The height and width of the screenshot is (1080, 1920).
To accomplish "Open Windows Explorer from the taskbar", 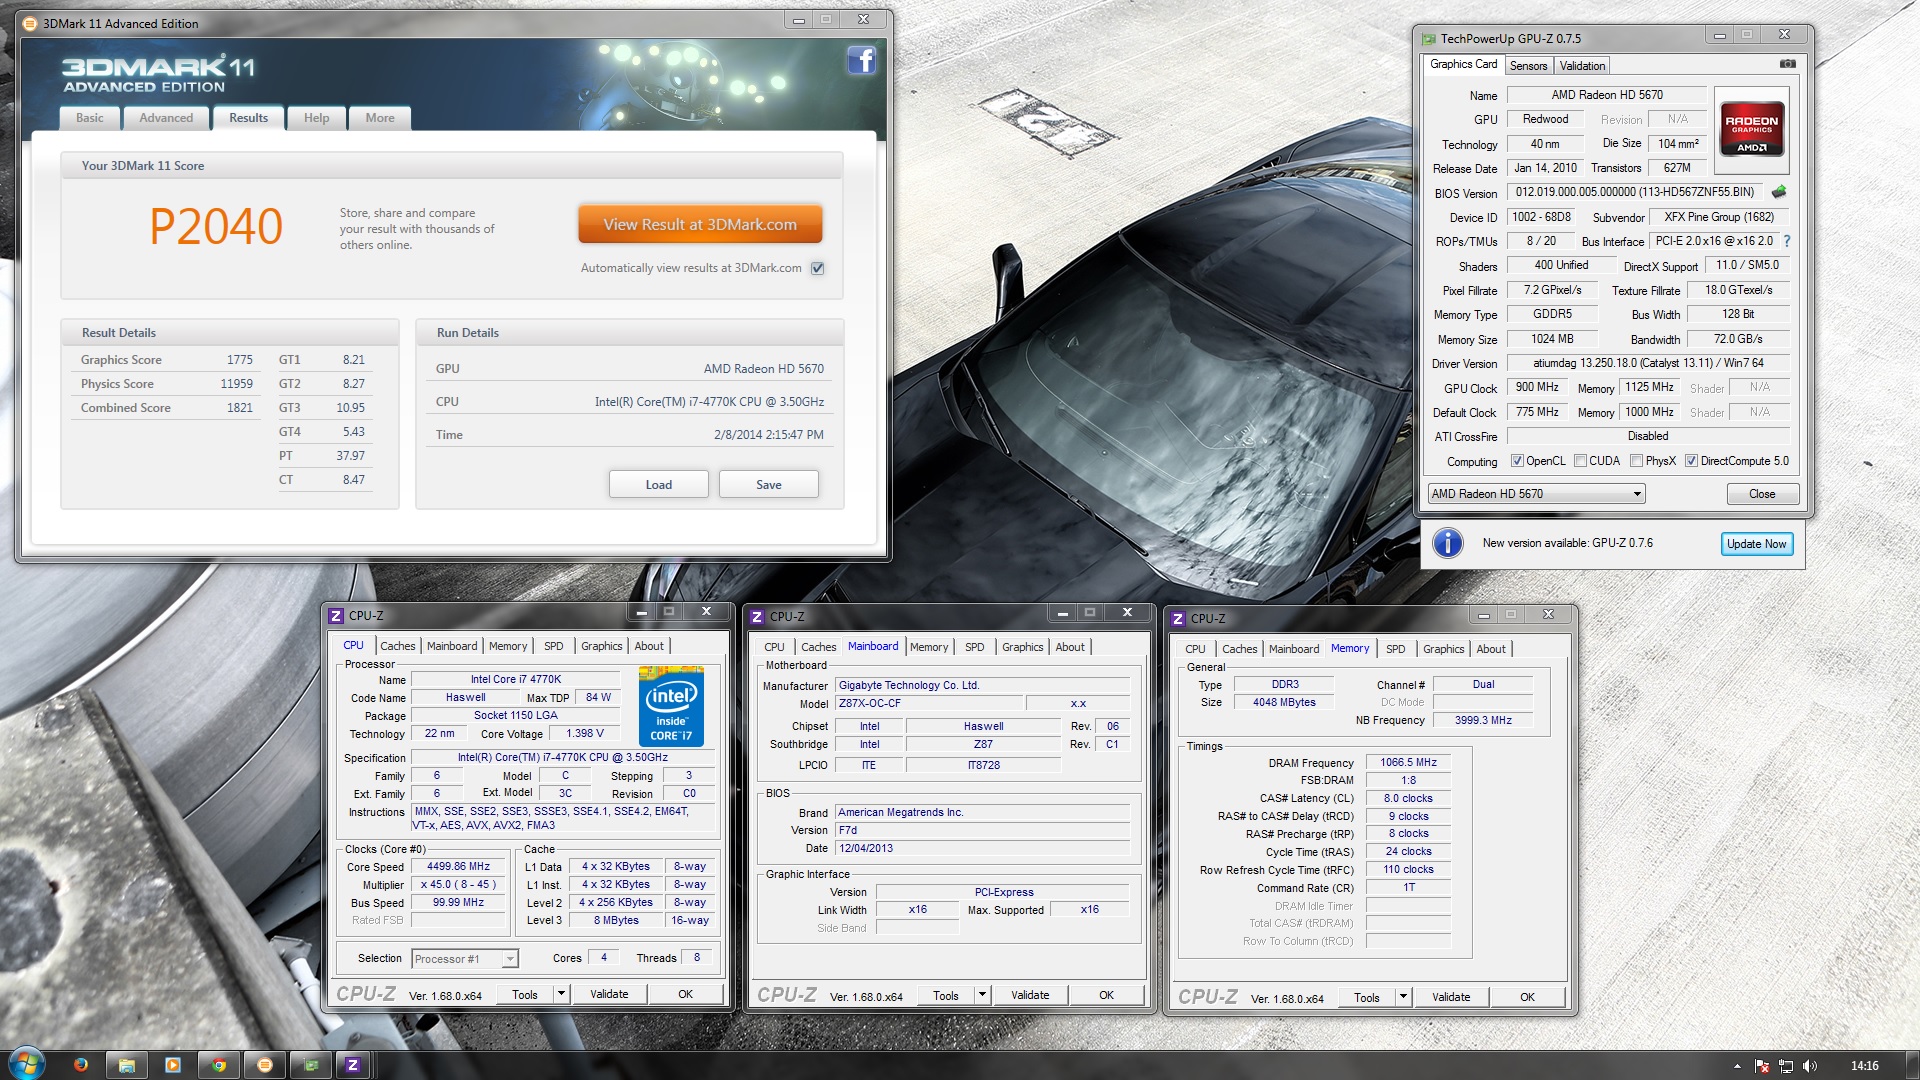I will 127,1065.
